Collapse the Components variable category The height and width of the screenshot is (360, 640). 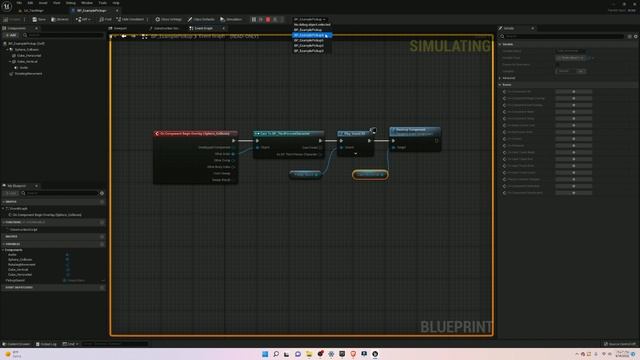point(3,250)
